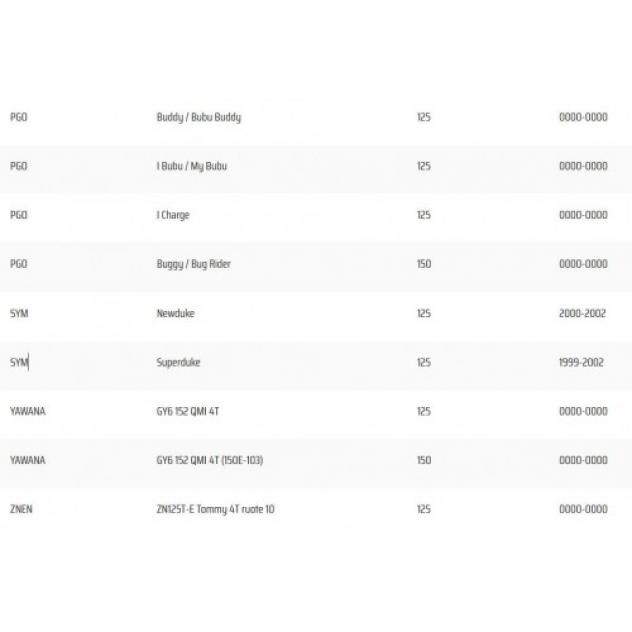The image size is (632, 632).
Task: Select the 2000-2002 year range
Action: [x=582, y=313]
